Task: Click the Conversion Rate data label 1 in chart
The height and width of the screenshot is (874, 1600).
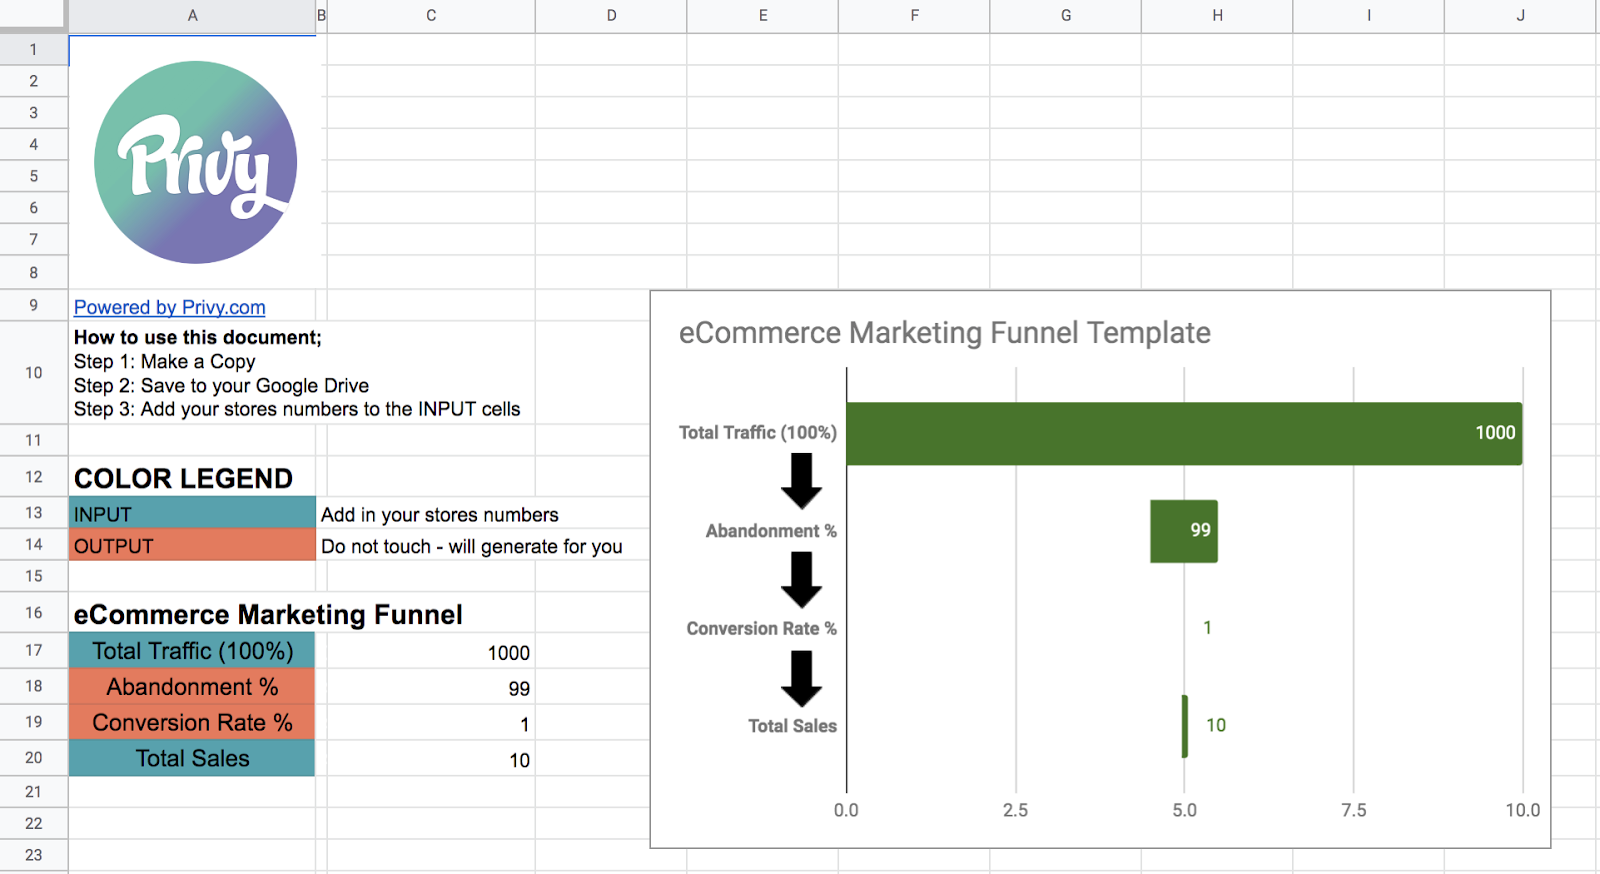Action: tap(1207, 628)
